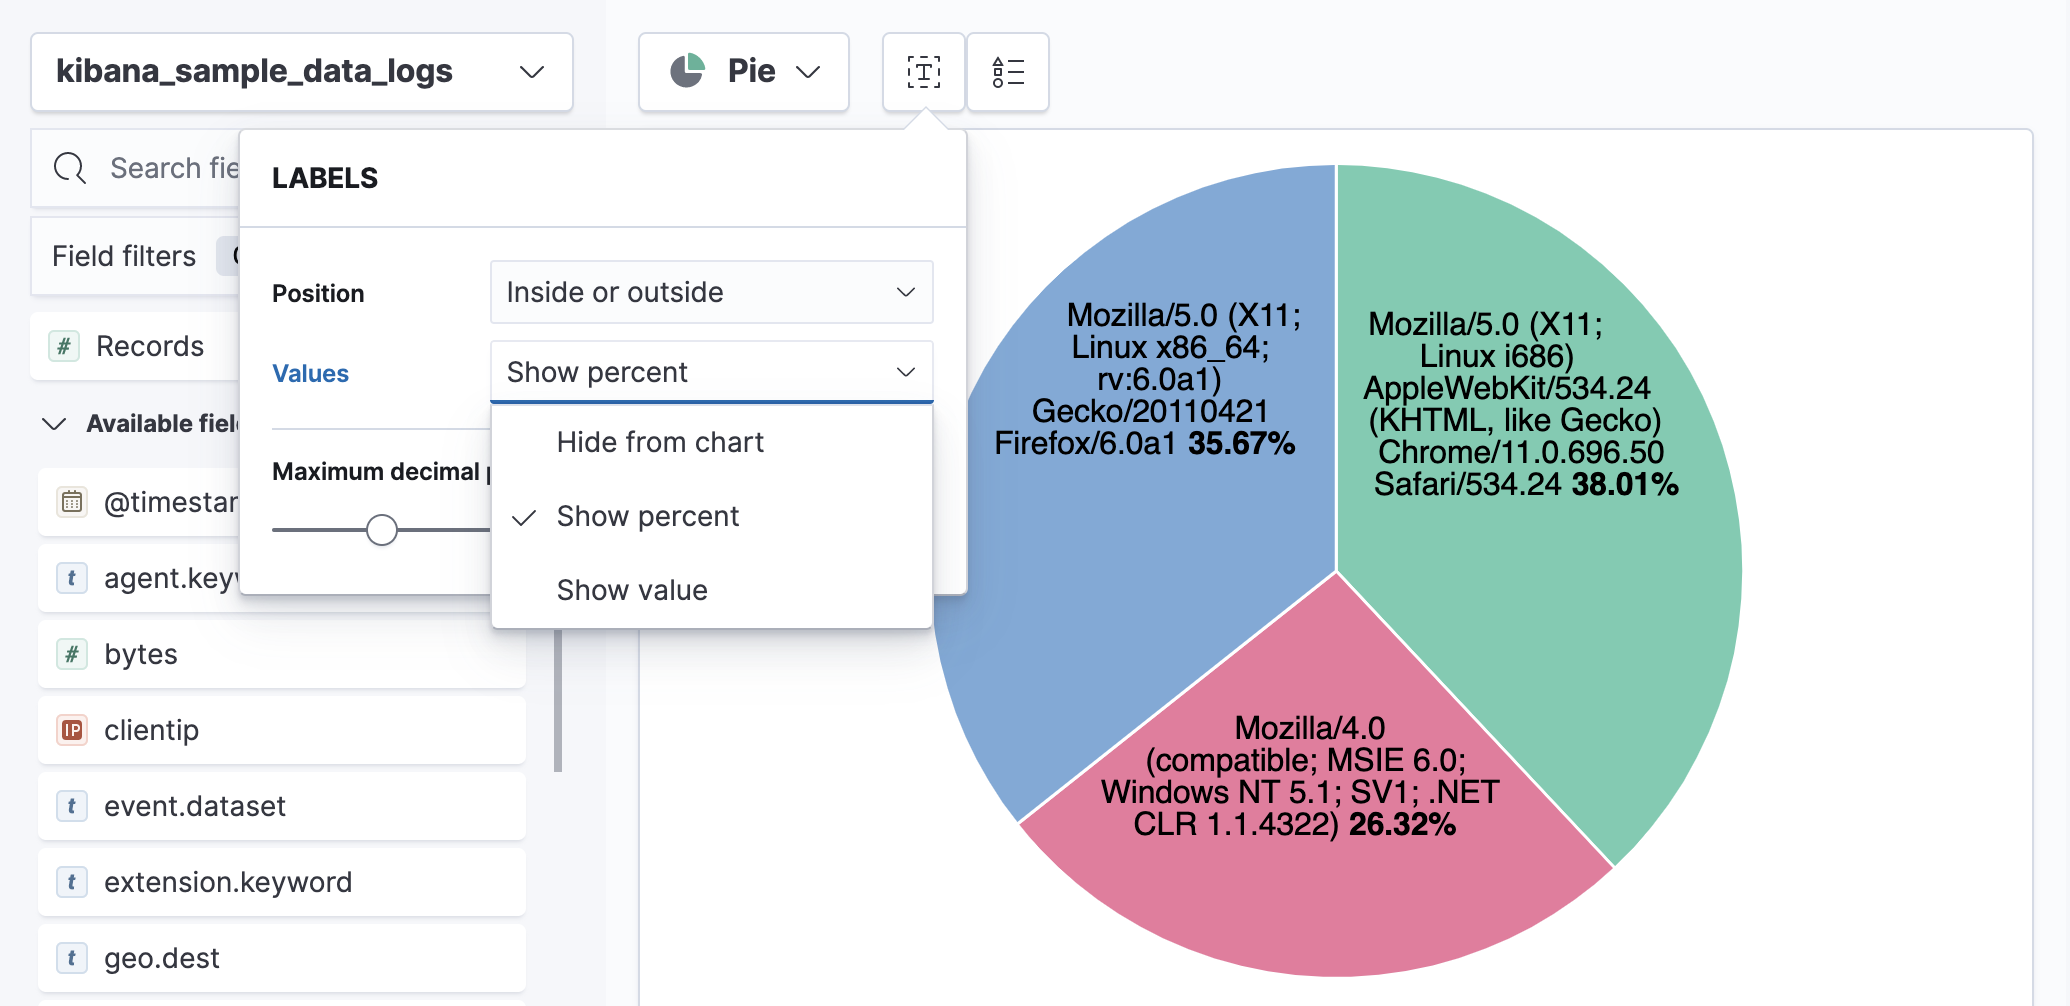Open Field filters
The image size is (2070, 1006).
[124, 256]
